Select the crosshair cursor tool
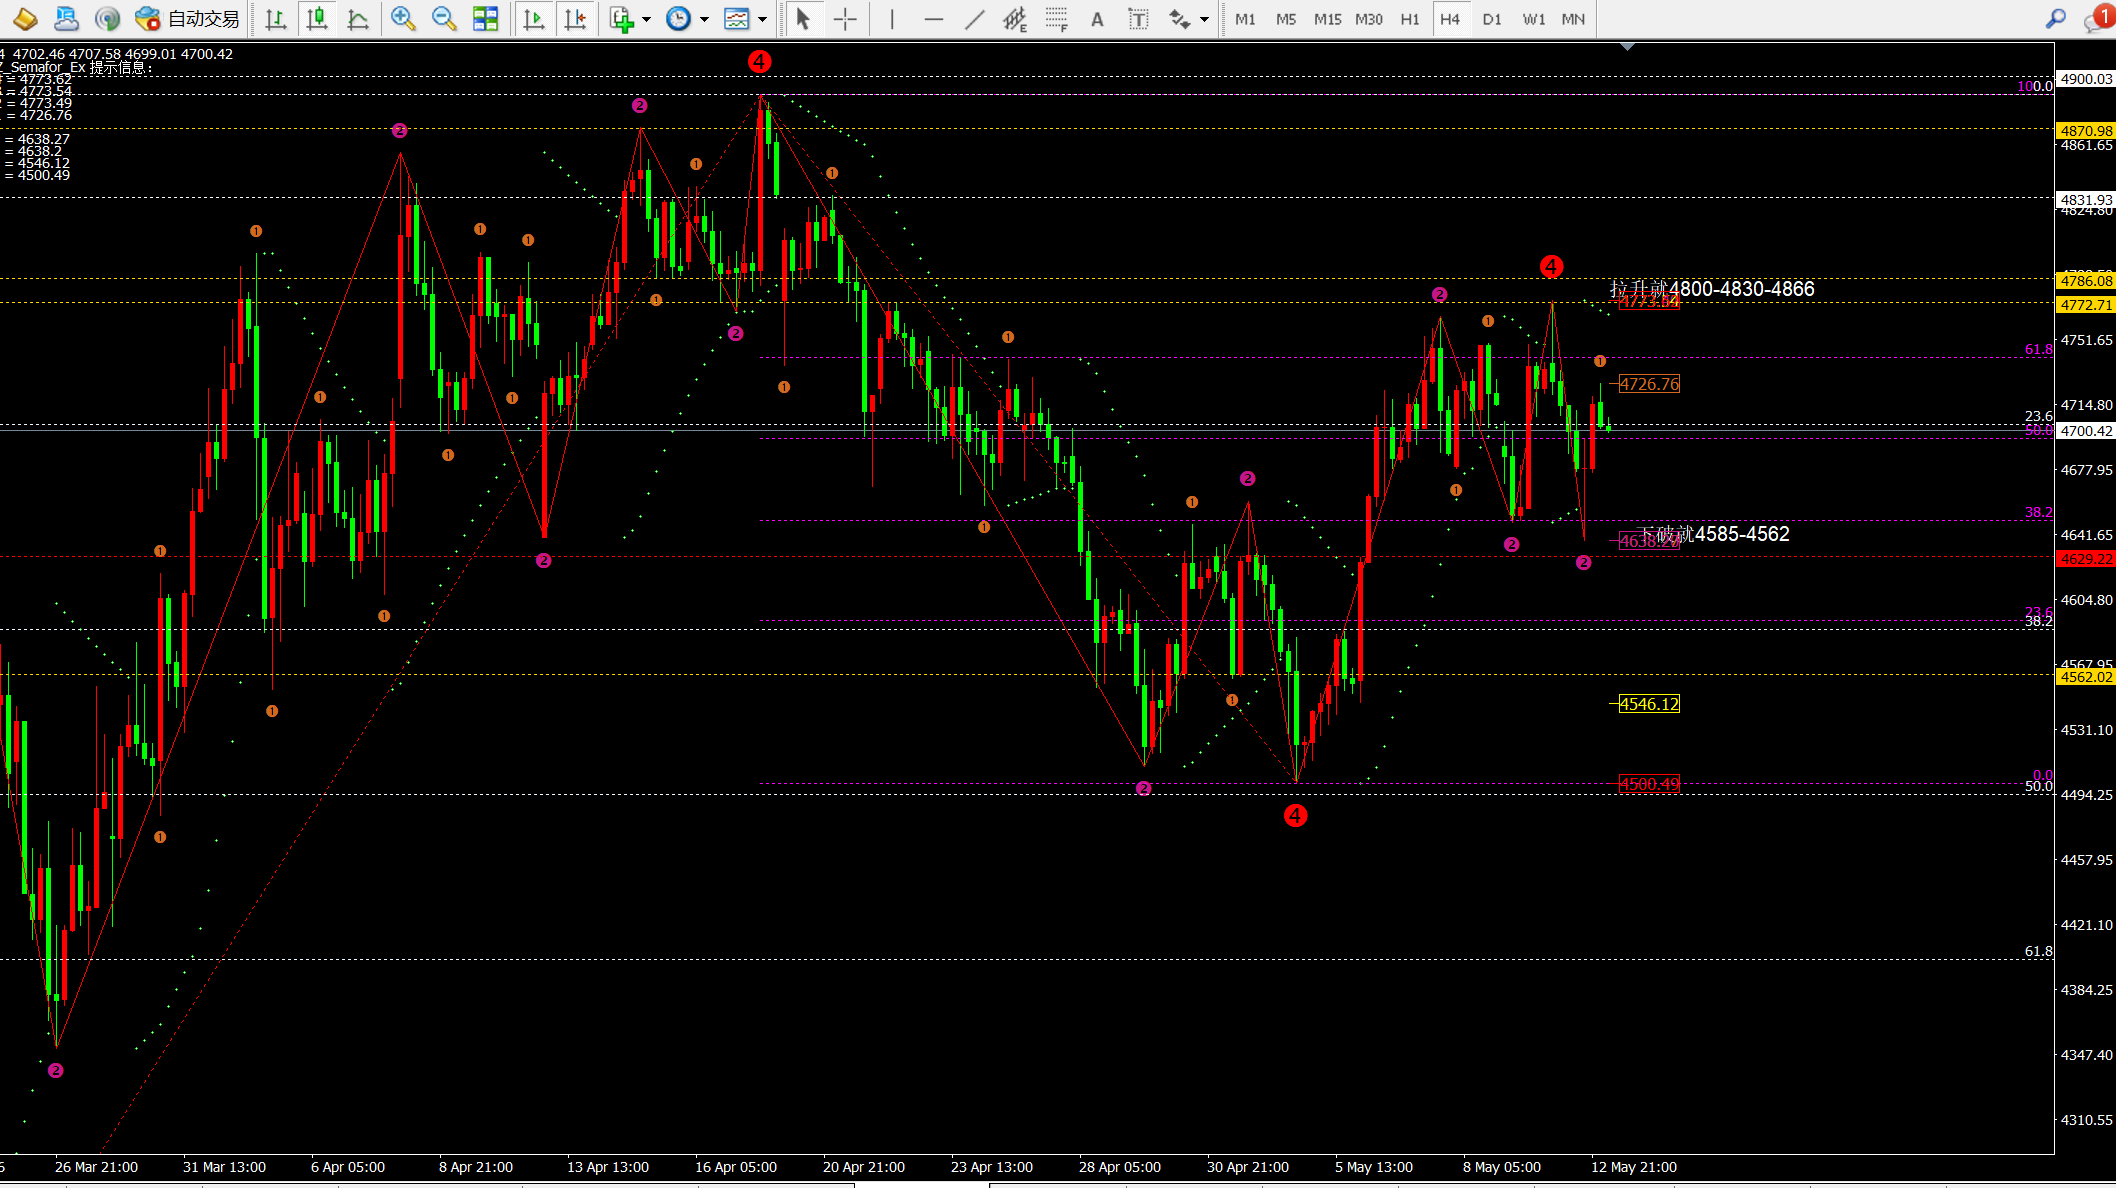The width and height of the screenshot is (2116, 1188). (x=845, y=19)
